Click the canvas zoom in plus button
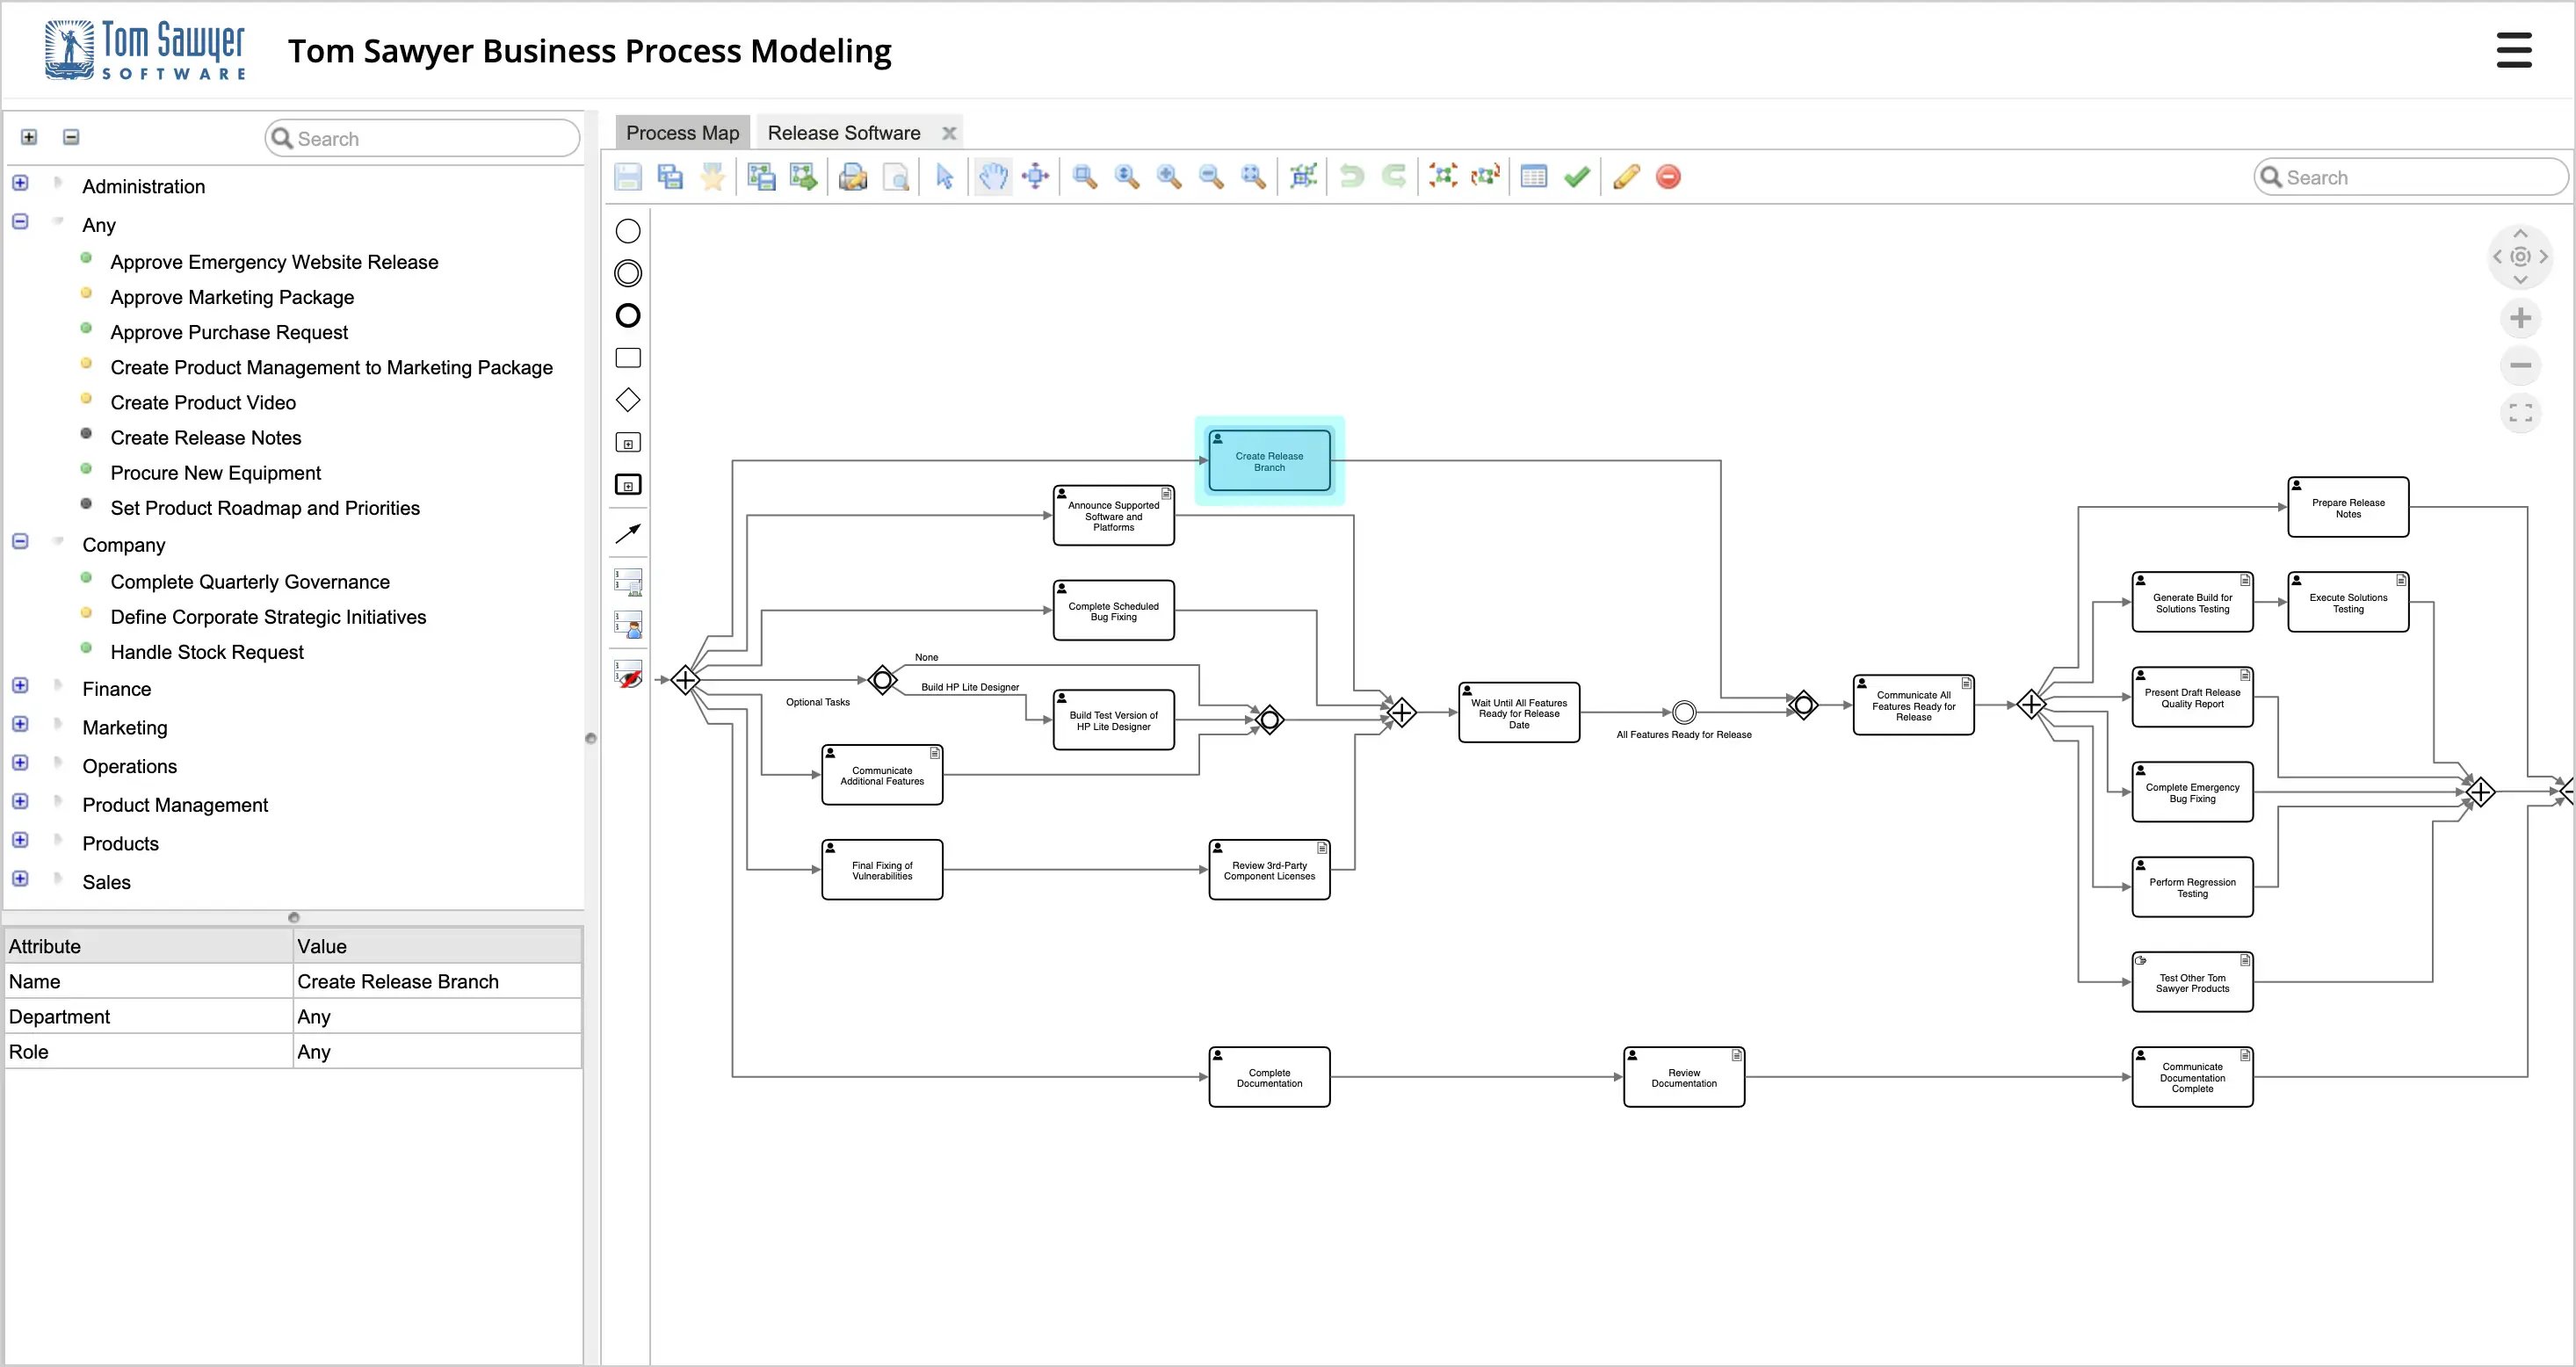2576x1367 pixels. point(2520,319)
